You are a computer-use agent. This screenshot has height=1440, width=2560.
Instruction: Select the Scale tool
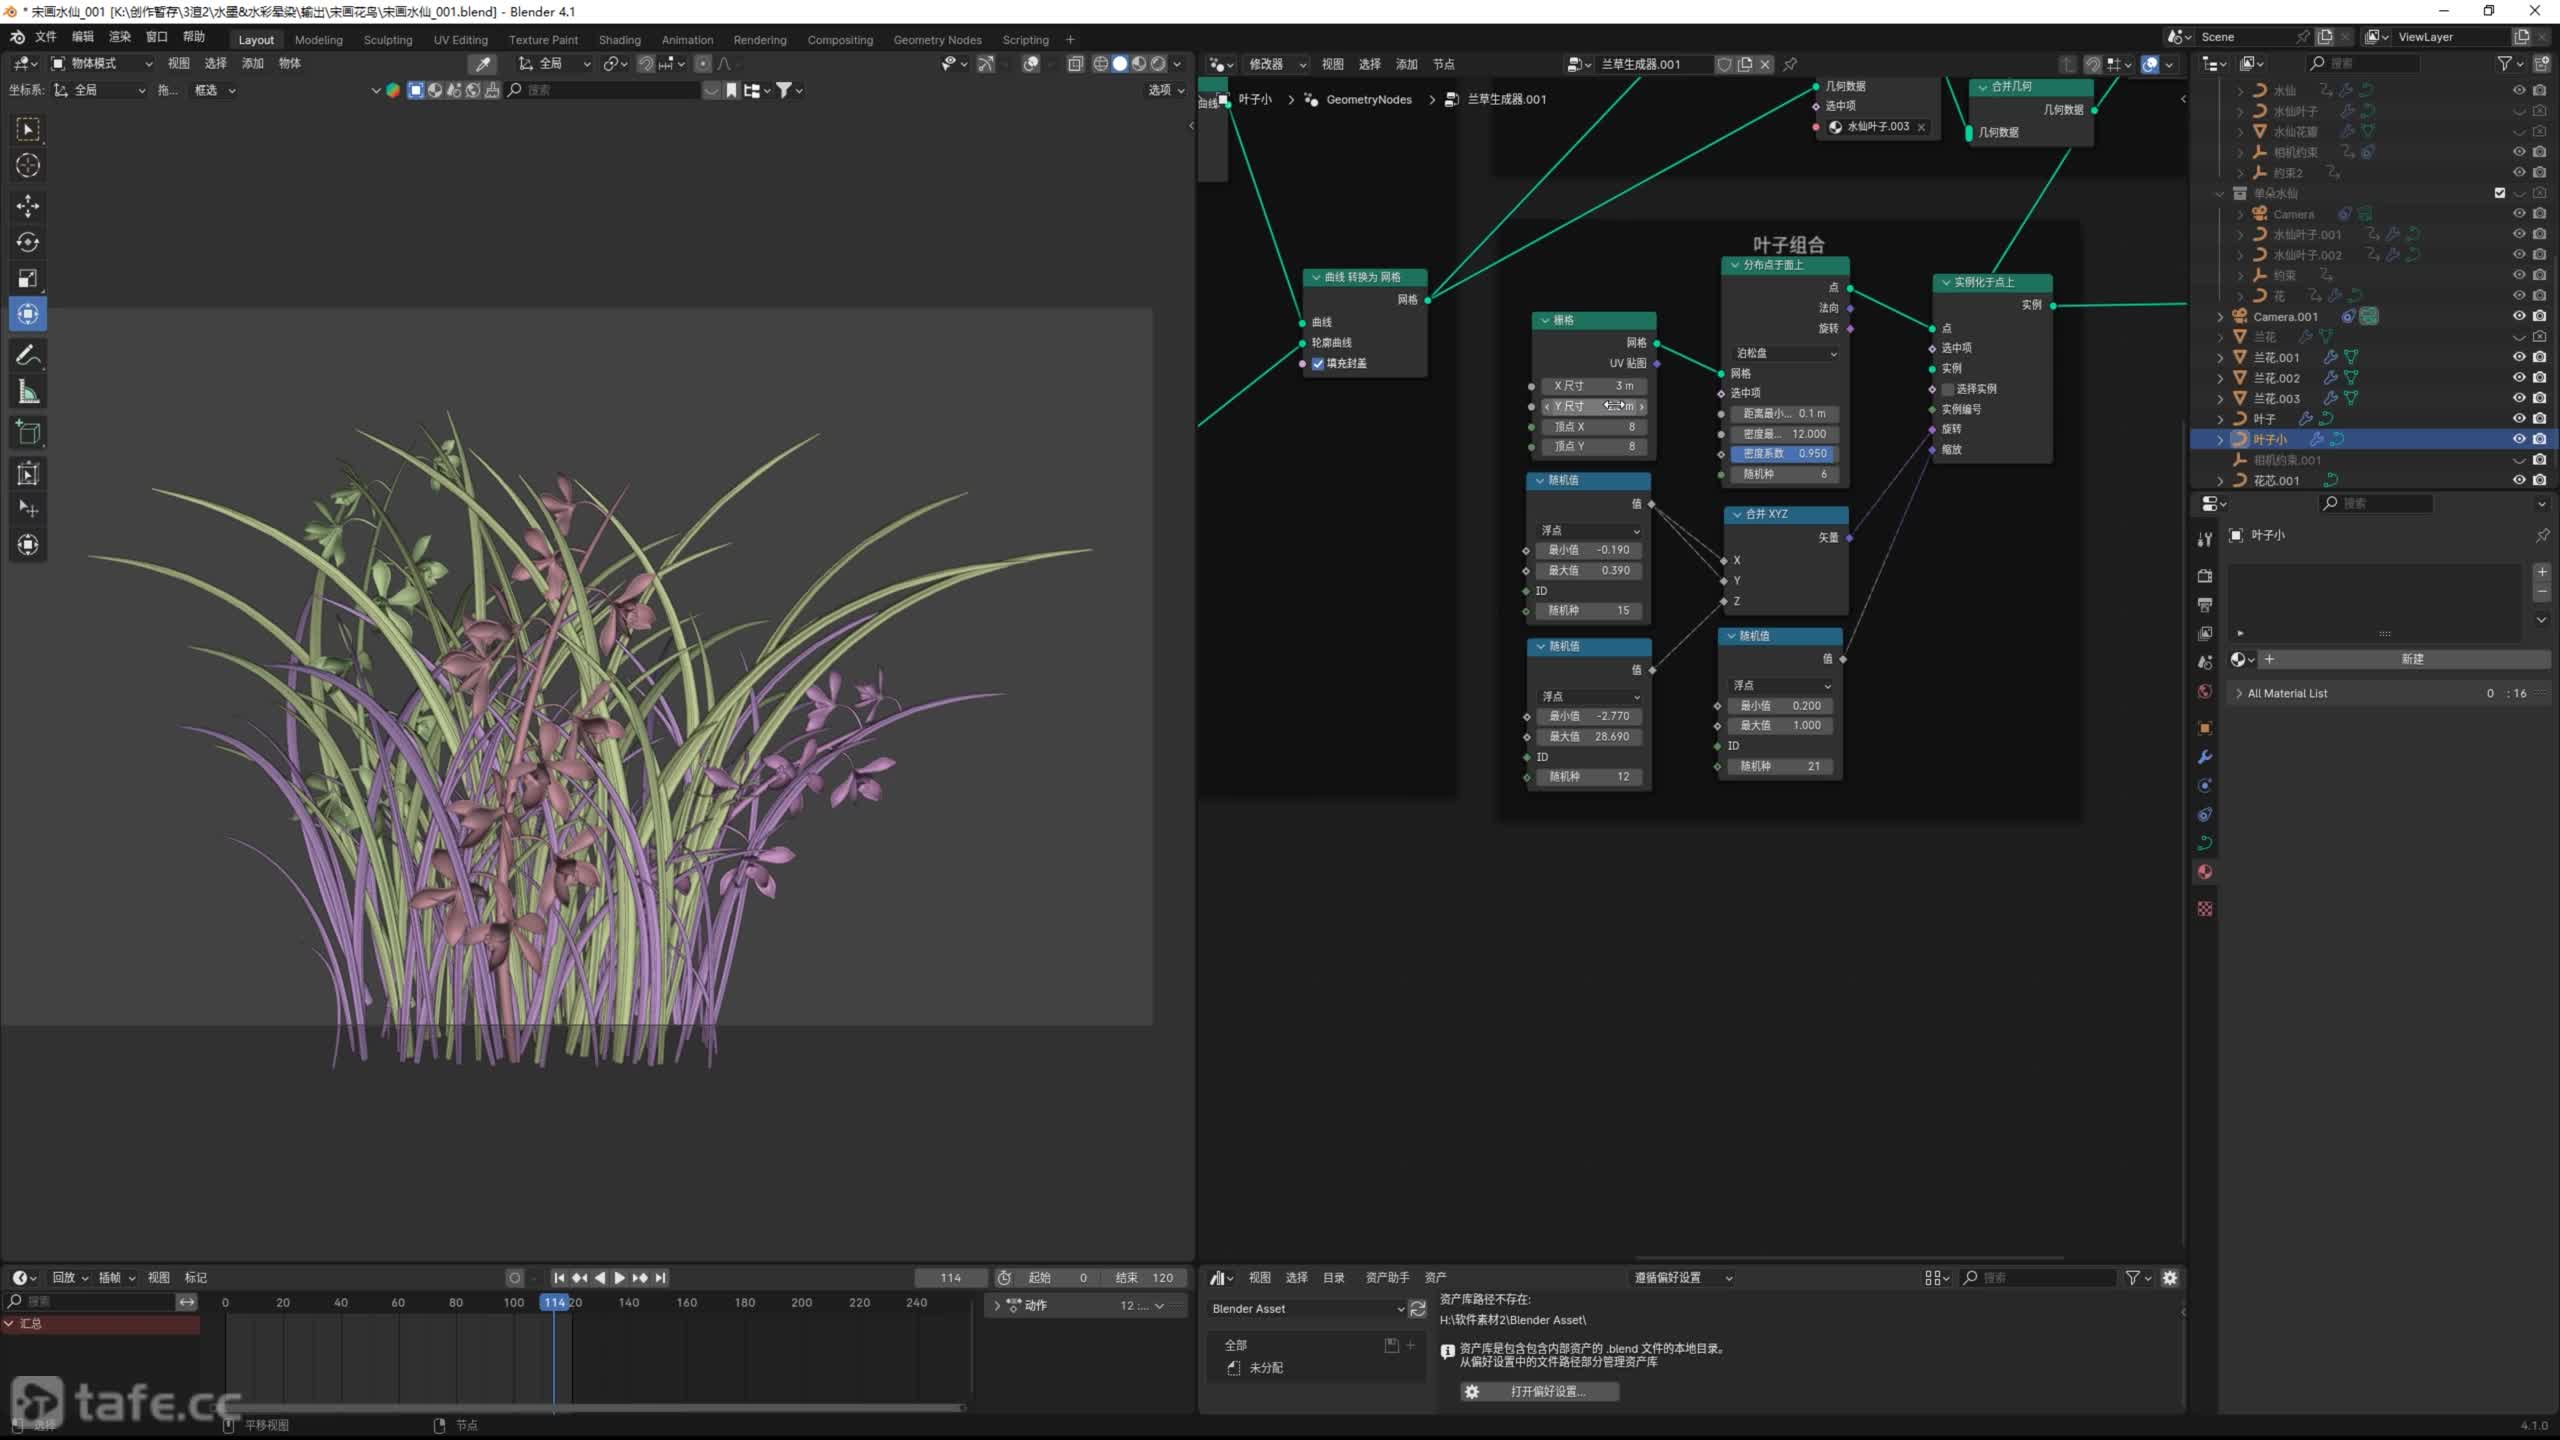tap(28, 278)
